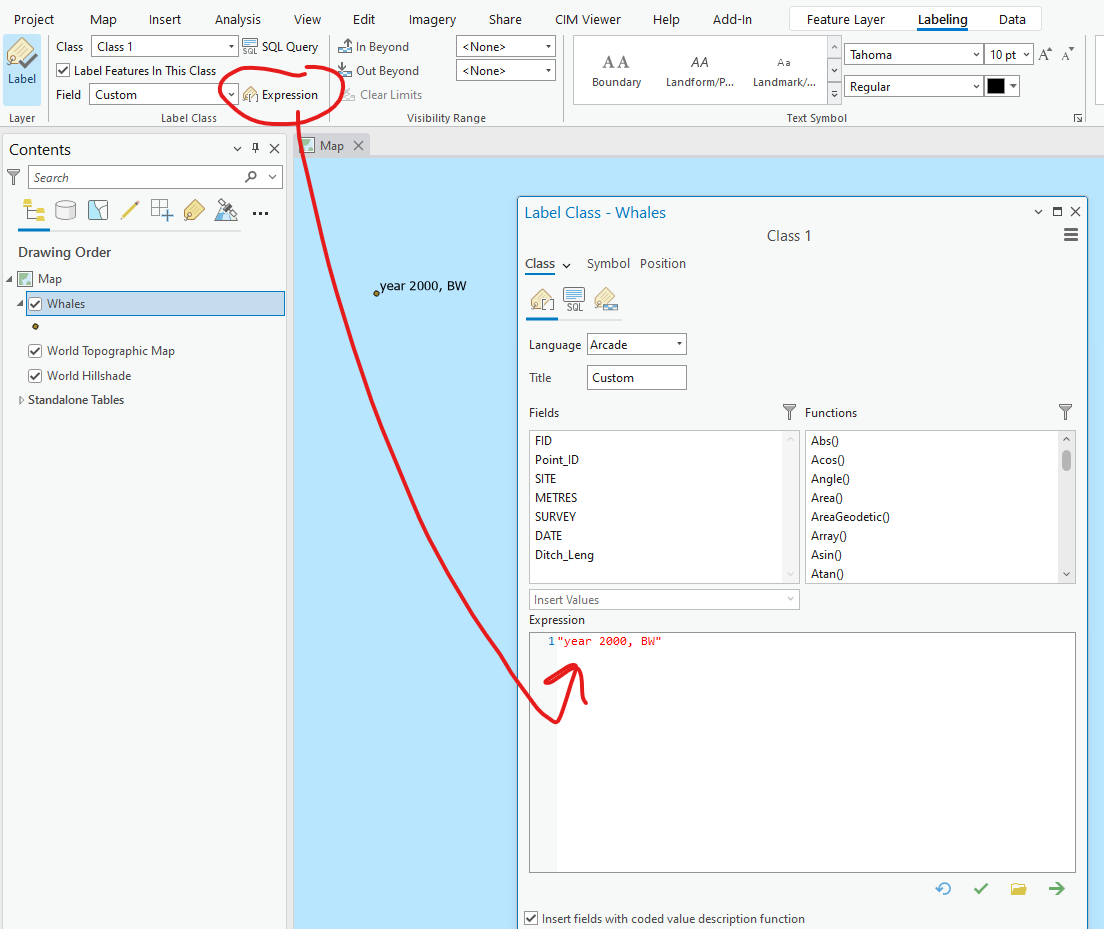
Task: Uncheck the Whales layer visibility
Action: tap(37, 303)
